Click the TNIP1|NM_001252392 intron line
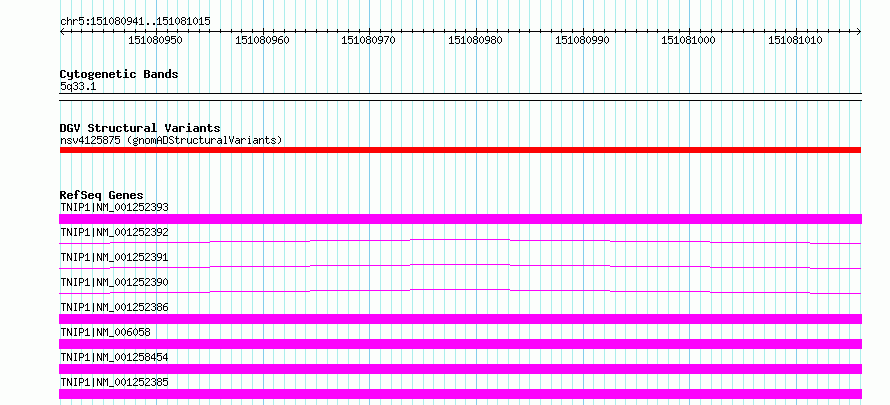Screen dimensions: 890x405 pos(460,242)
